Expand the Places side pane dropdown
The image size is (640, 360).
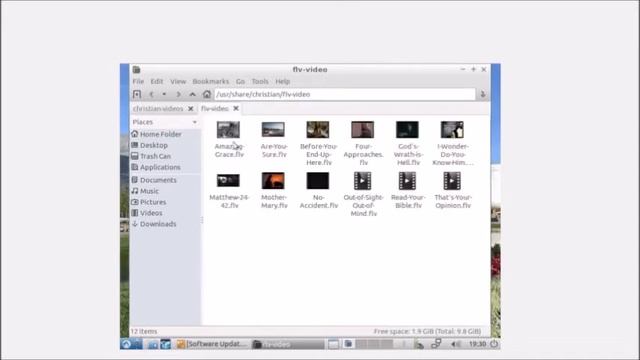tap(195, 122)
